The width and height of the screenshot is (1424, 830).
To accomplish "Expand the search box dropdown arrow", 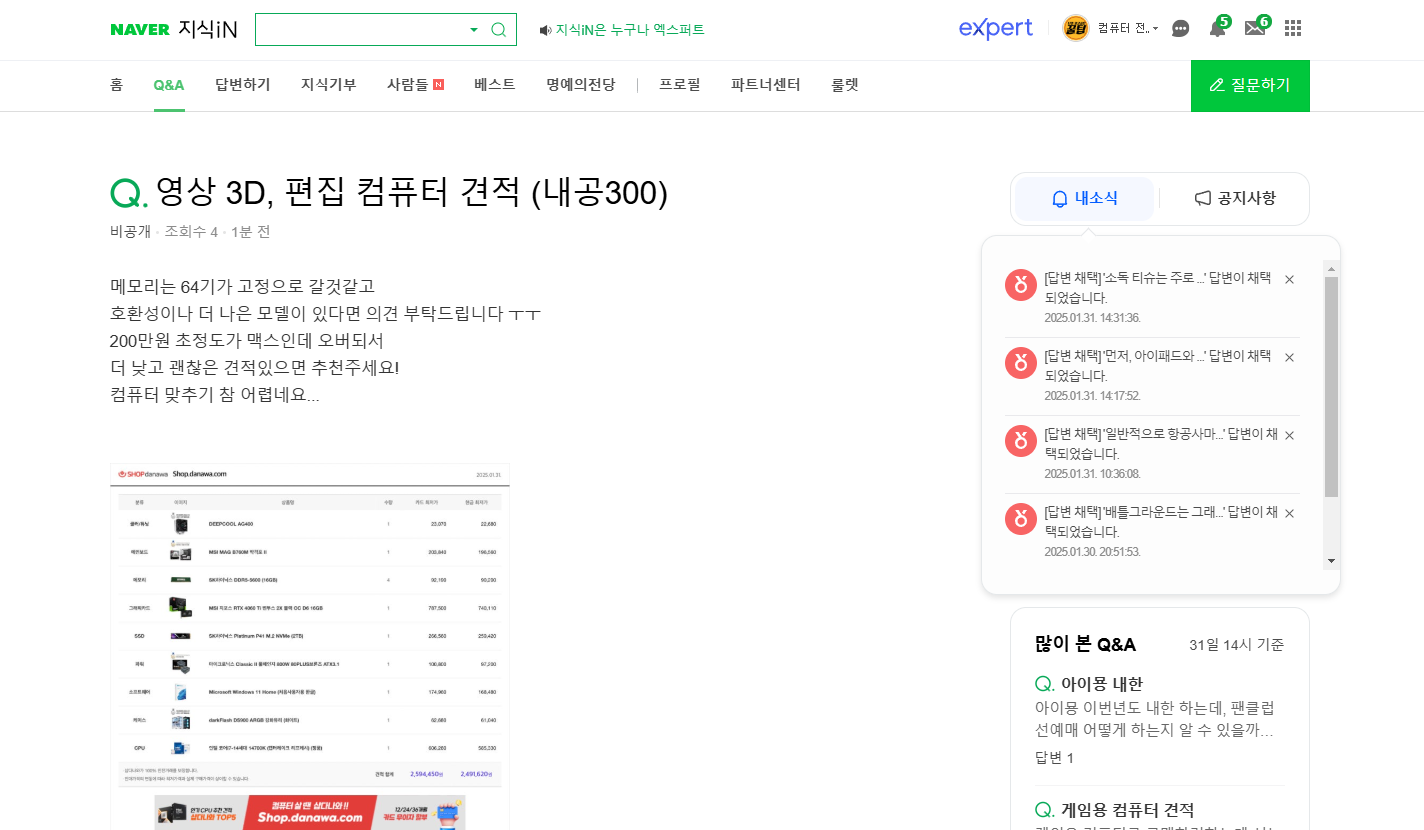I will pos(474,30).
